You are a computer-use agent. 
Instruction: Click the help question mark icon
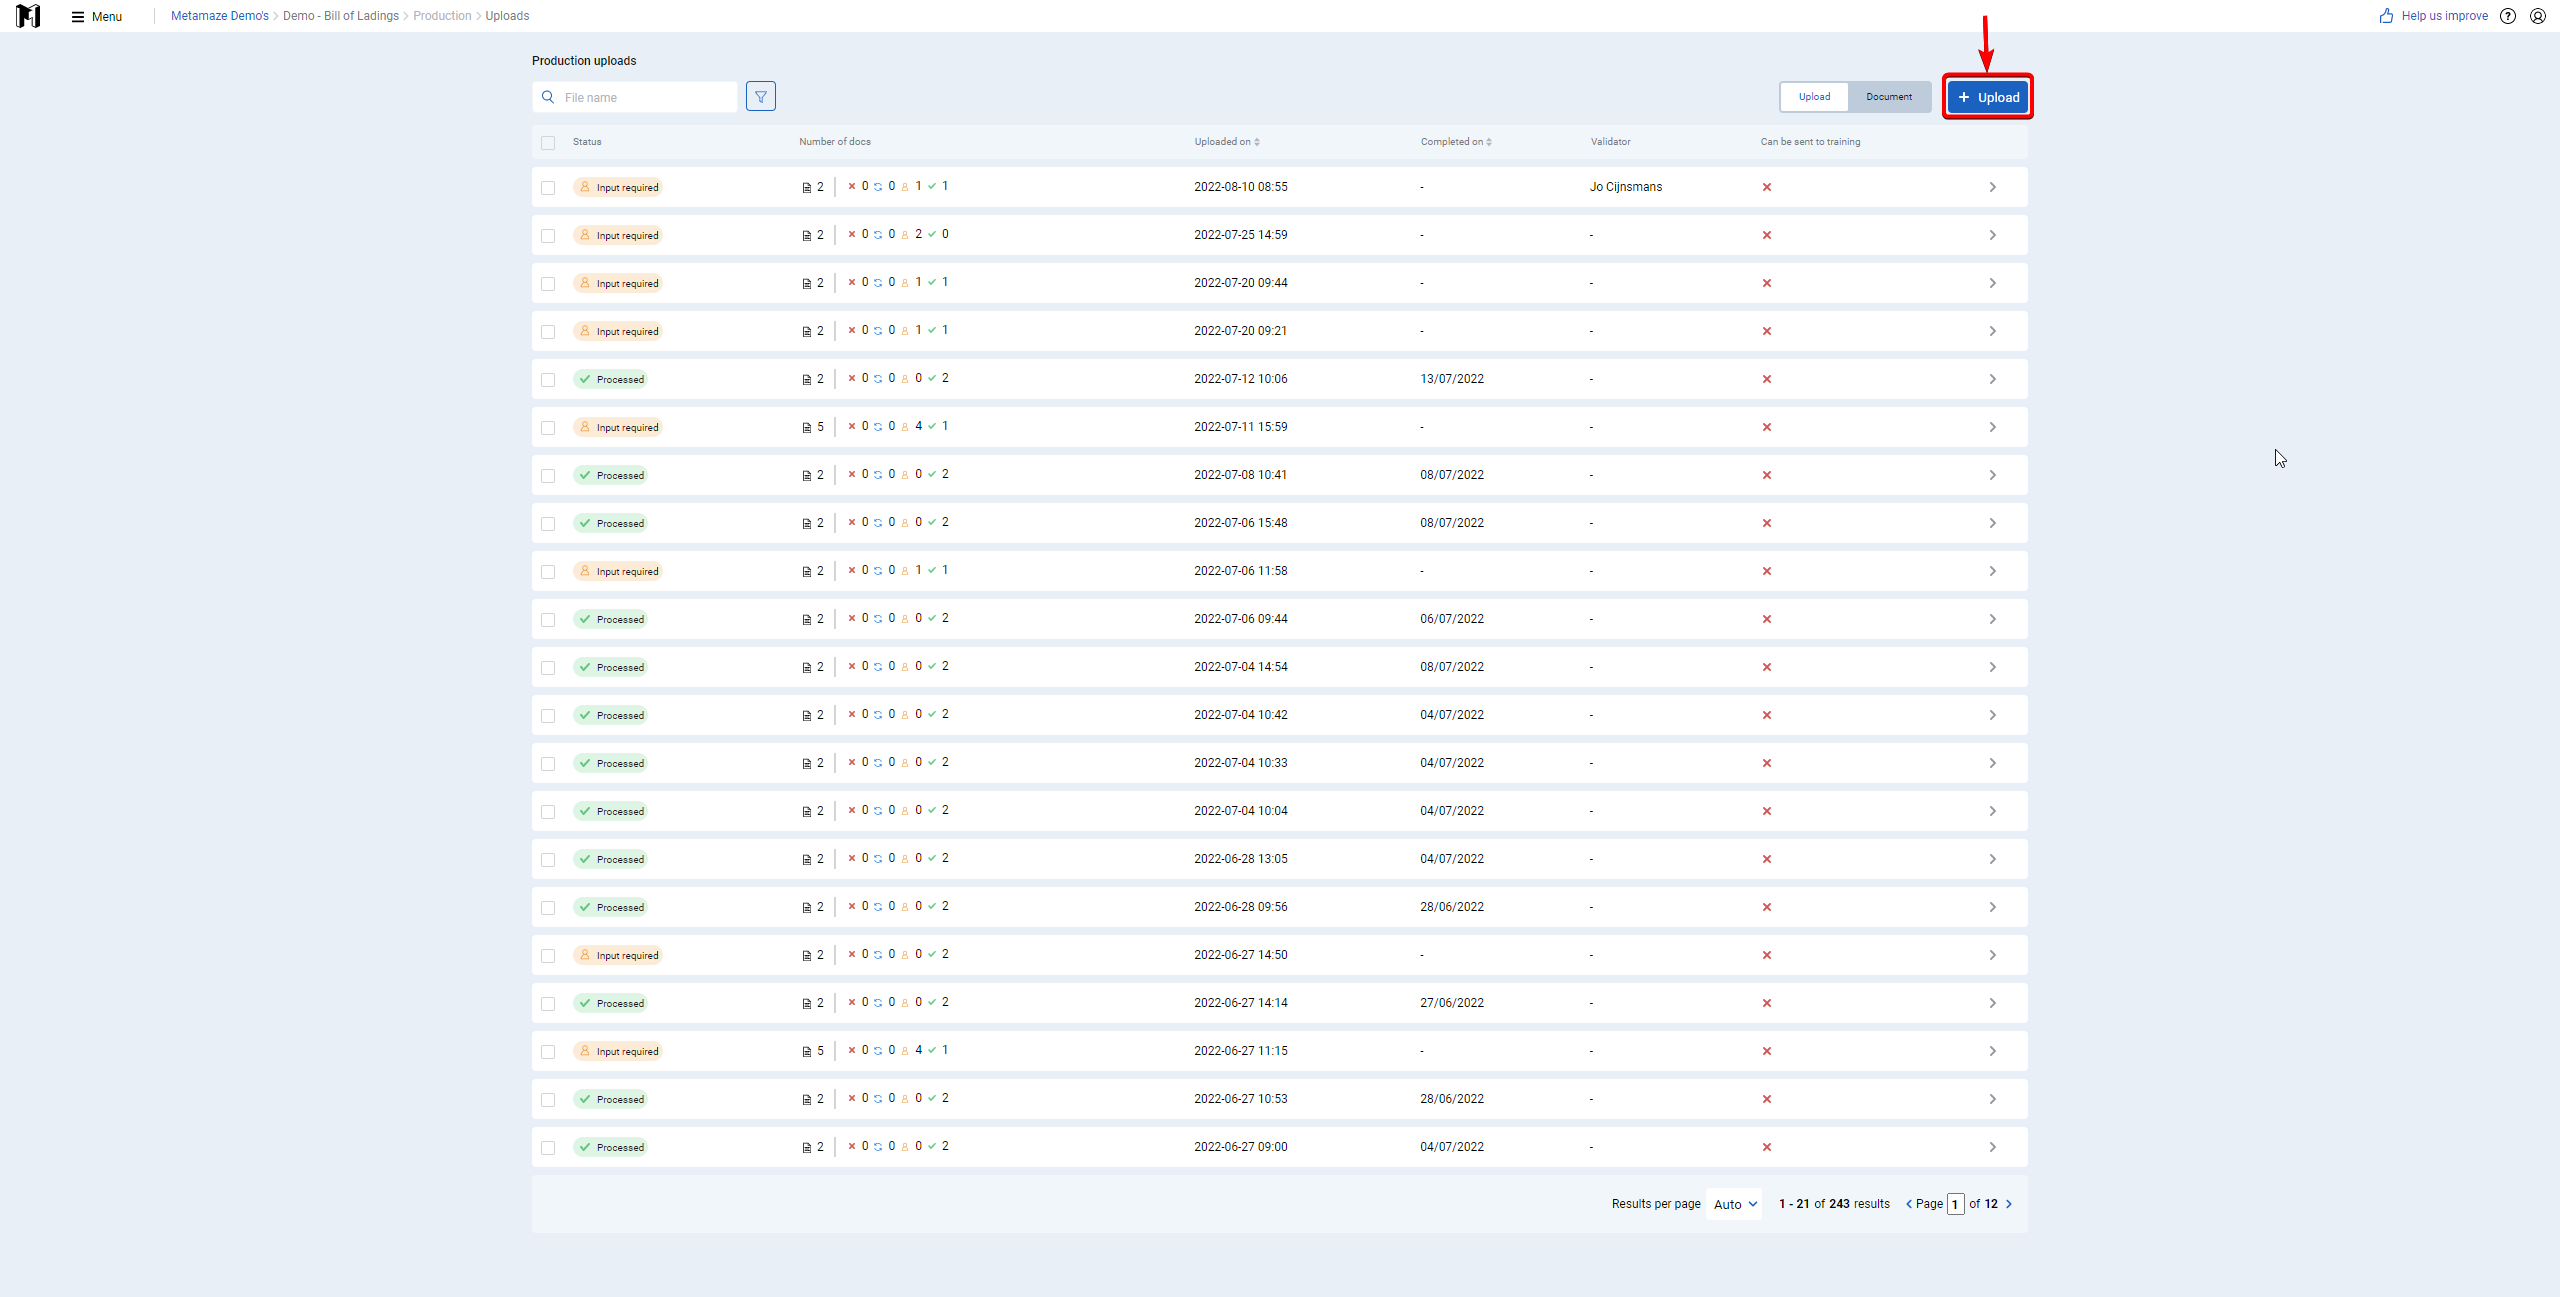2508,16
